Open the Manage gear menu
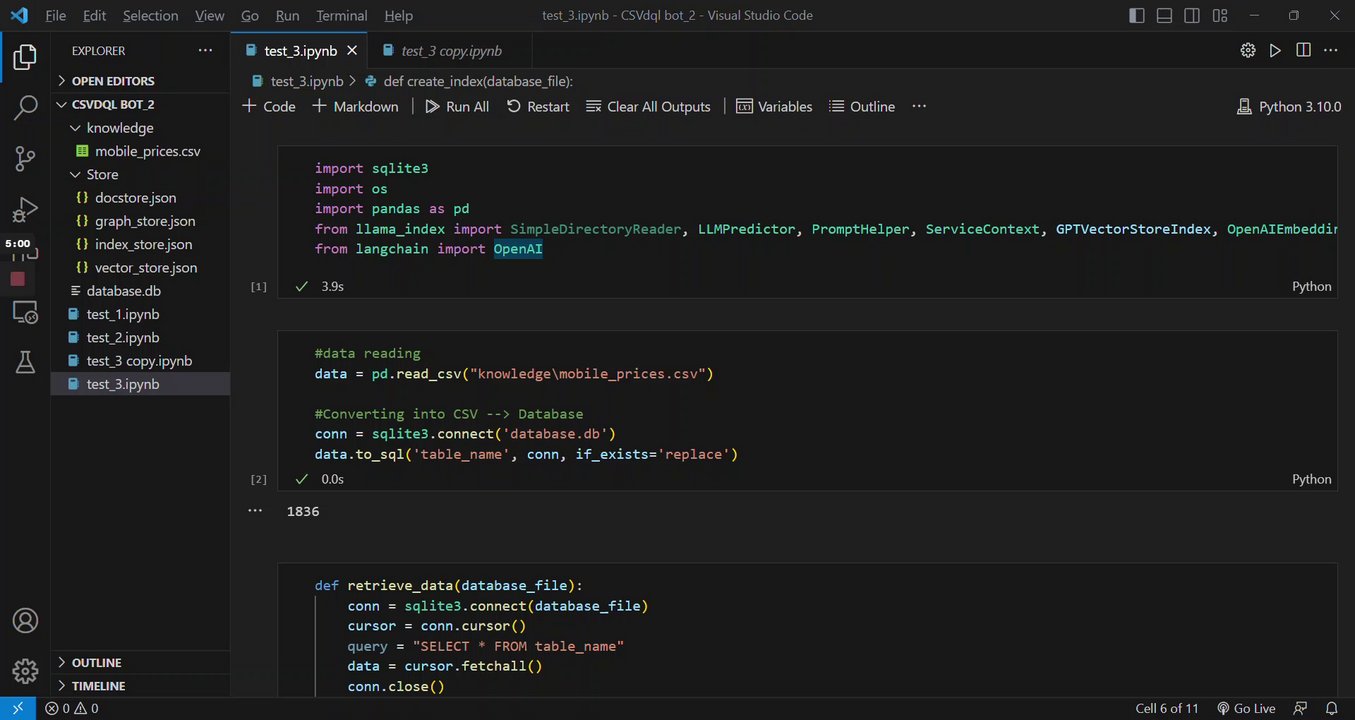 pos(25,671)
